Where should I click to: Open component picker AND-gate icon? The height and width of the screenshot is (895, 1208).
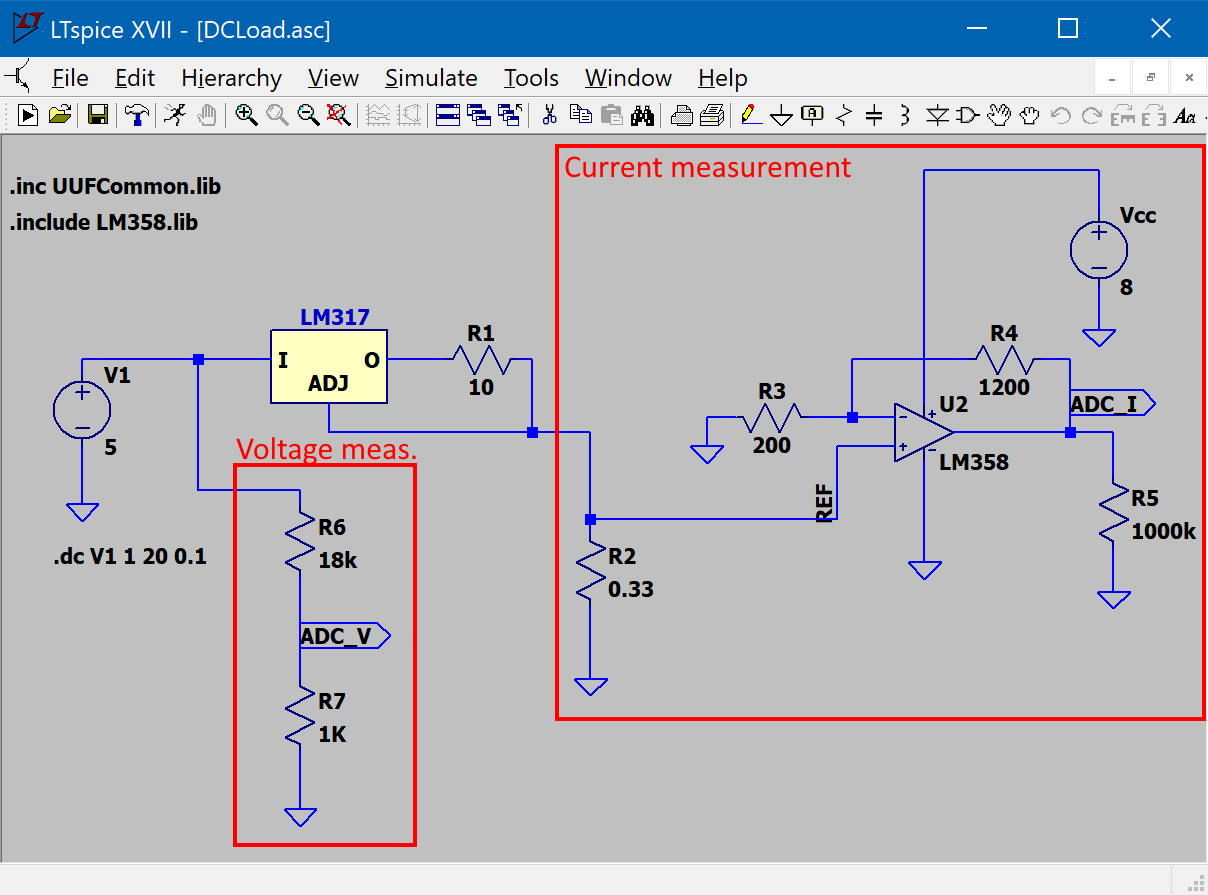click(x=967, y=115)
